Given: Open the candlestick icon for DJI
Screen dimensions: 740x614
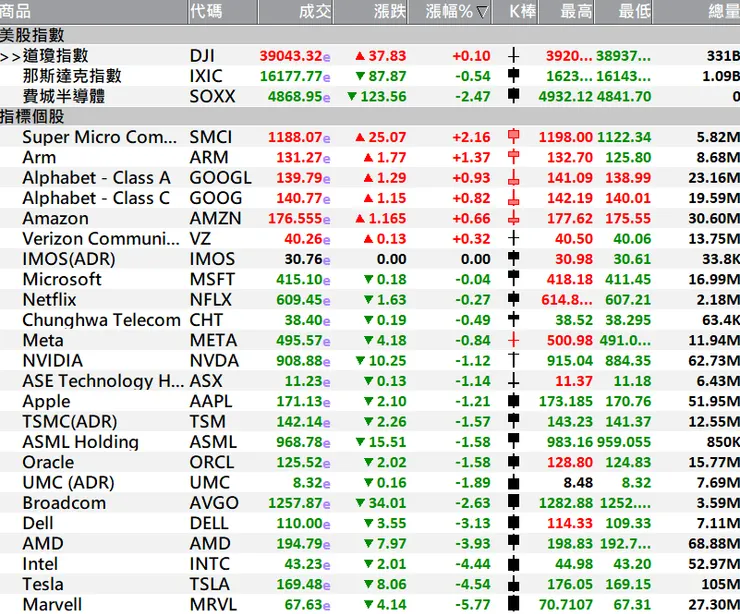Looking at the screenshot, I should coord(513,56).
